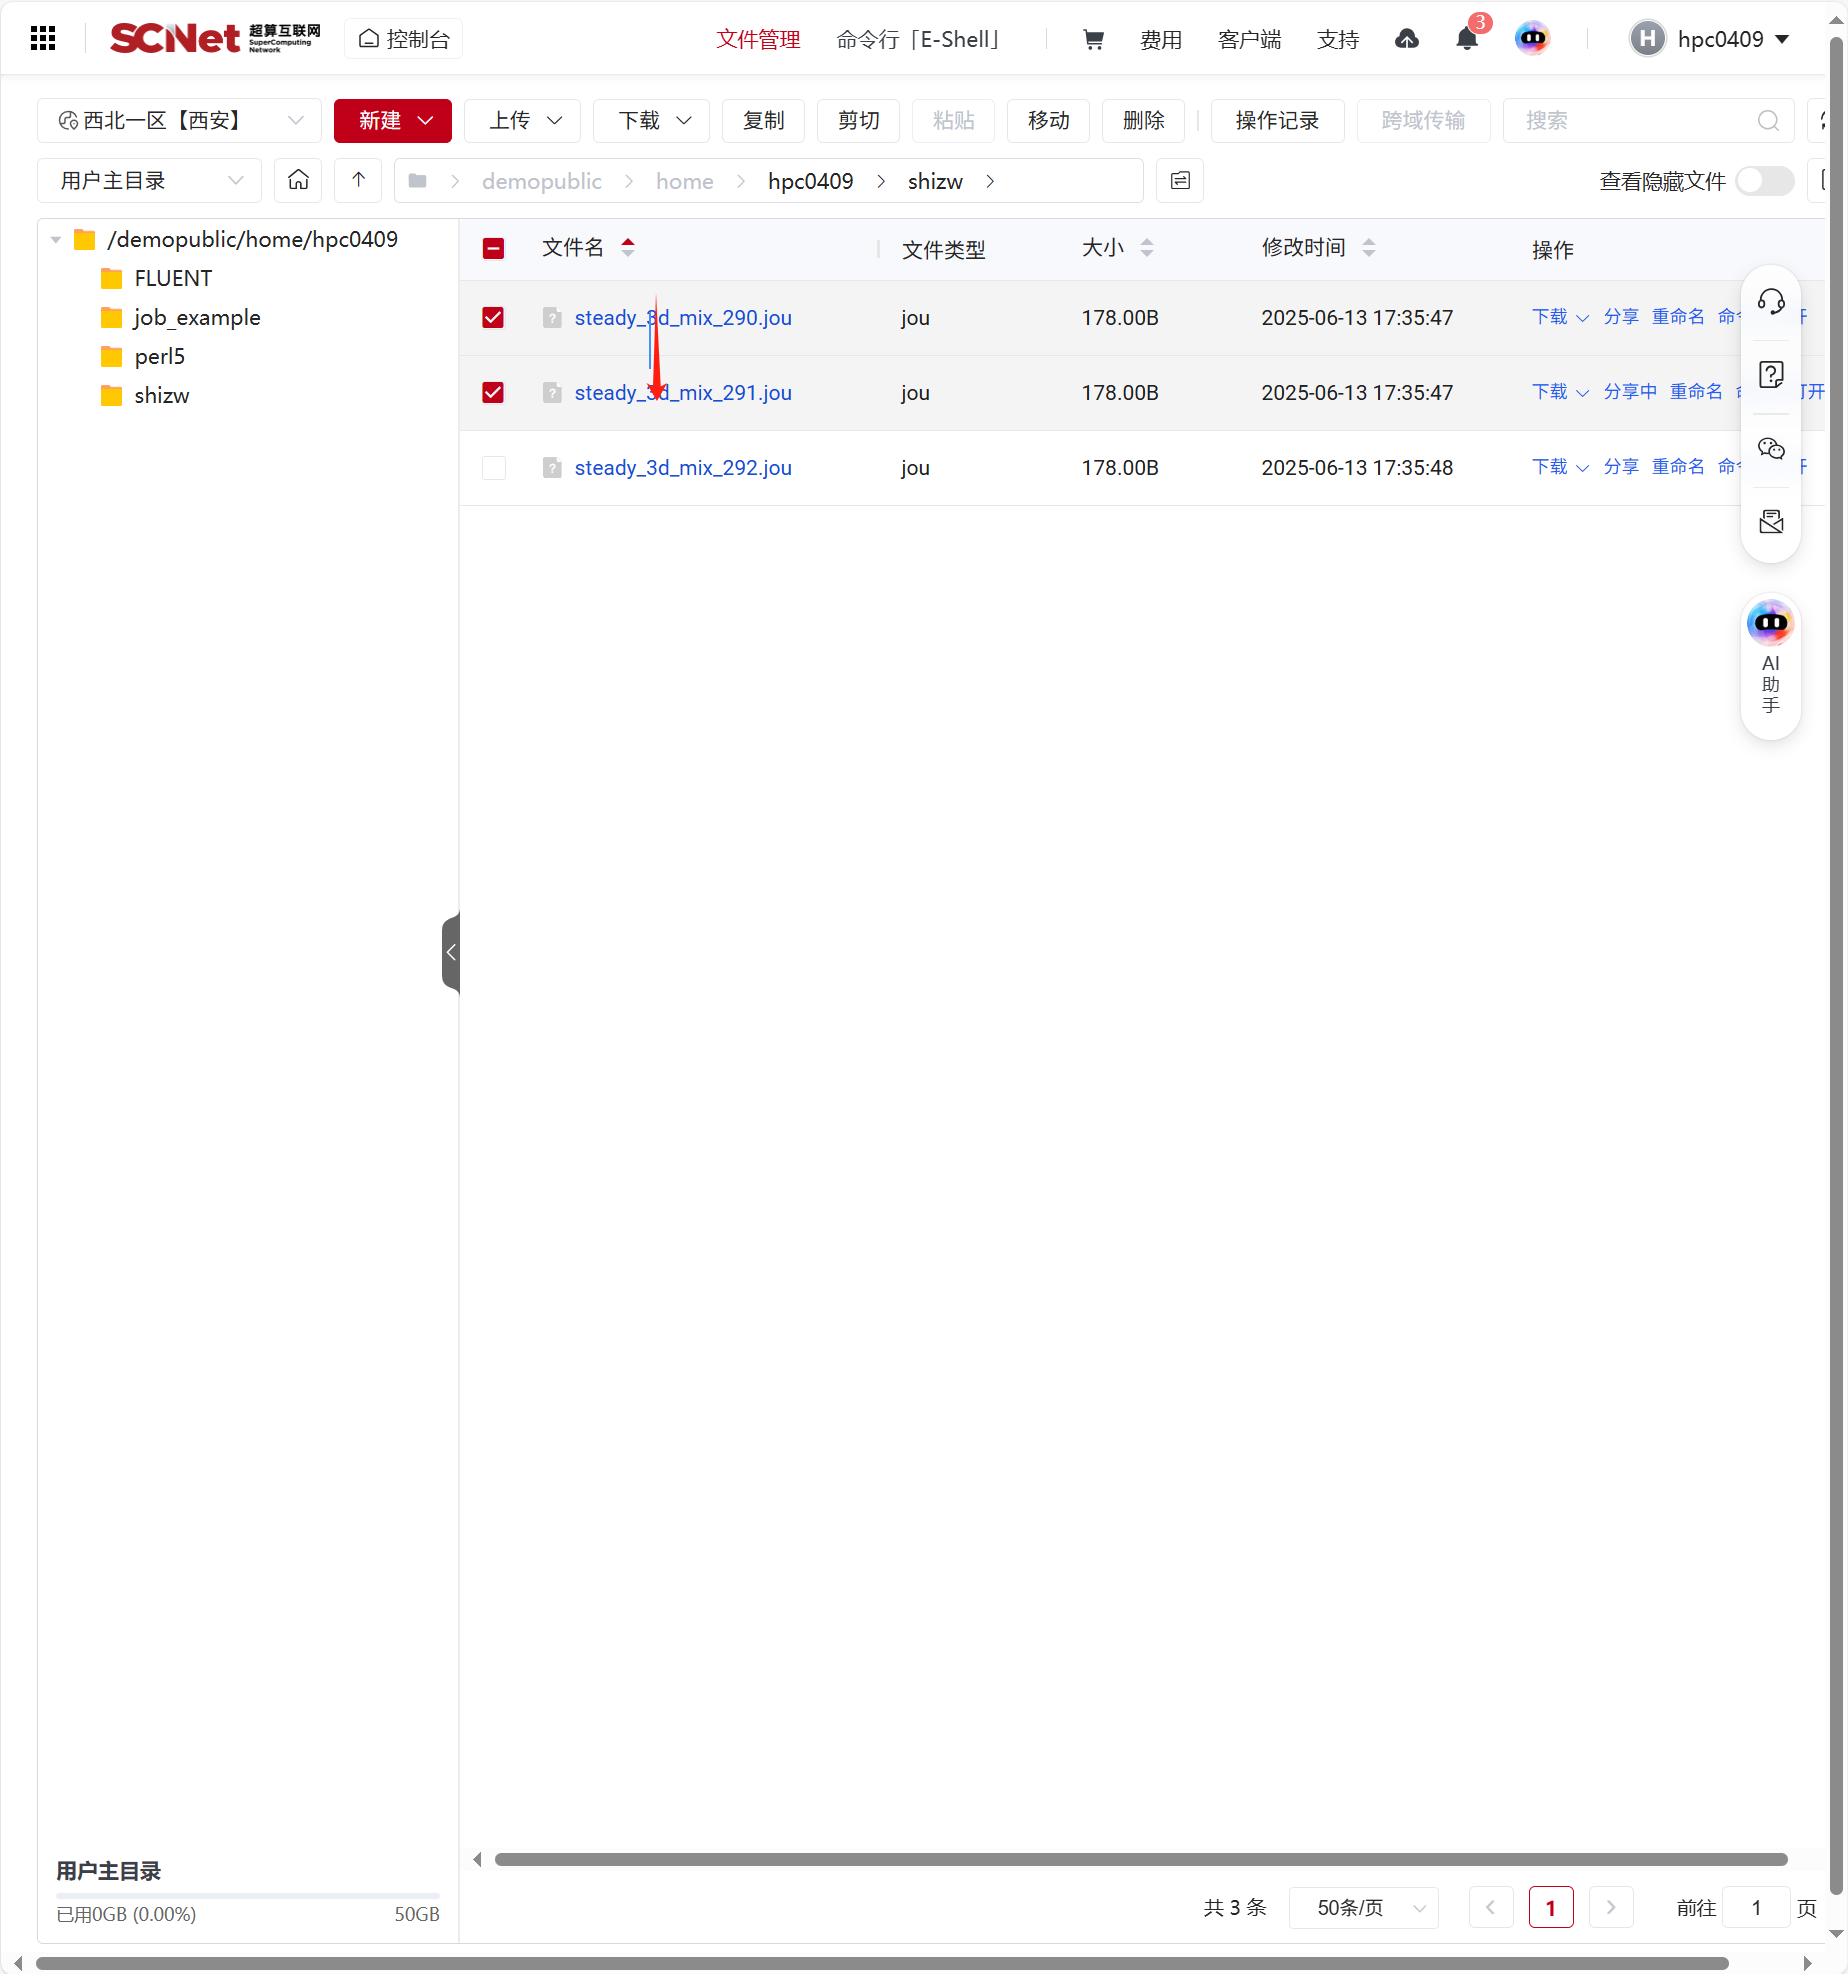Image resolution: width=1848 pixels, height=1974 pixels.
Task: Go to home directory via house icon
Action: pyautogui.click(x=298, y=180)
